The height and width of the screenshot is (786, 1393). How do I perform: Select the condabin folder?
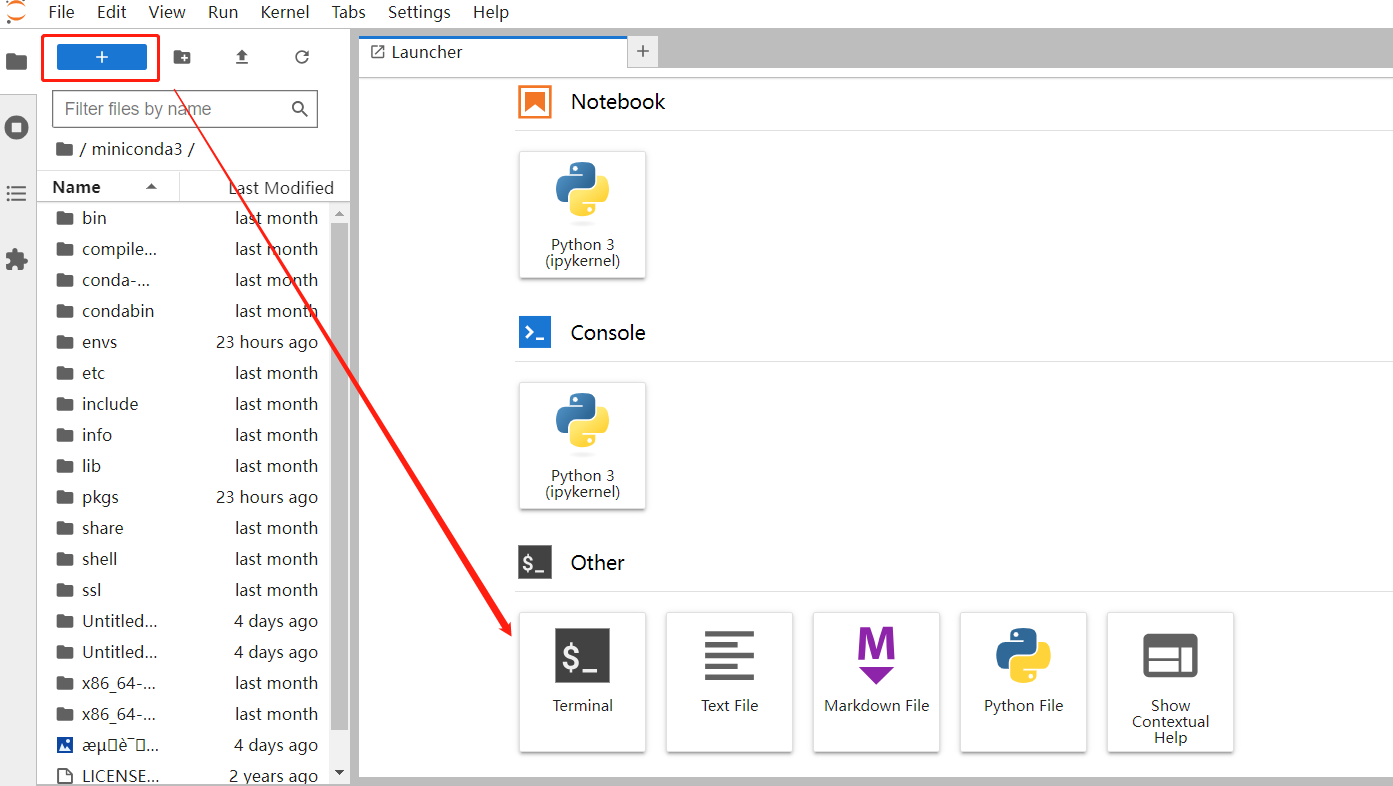pyautogui.click(x=186, y=311)
